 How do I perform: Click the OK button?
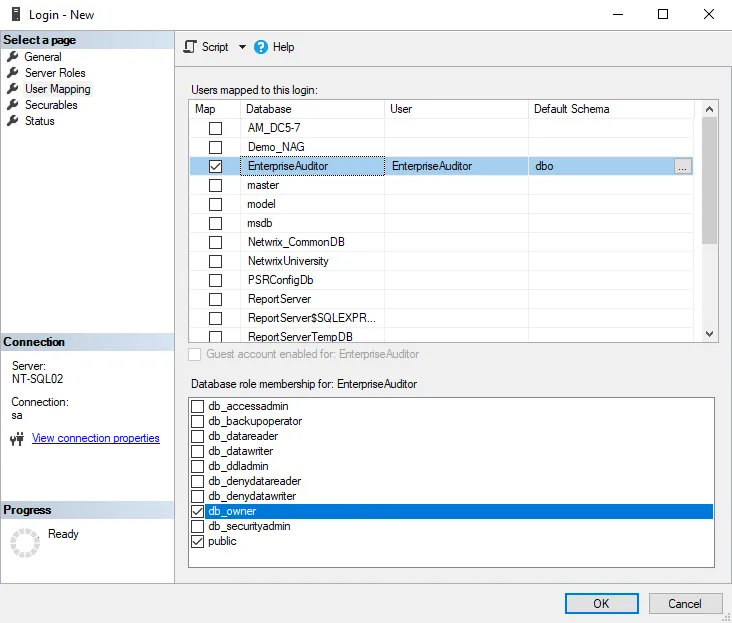pos(601,603)
